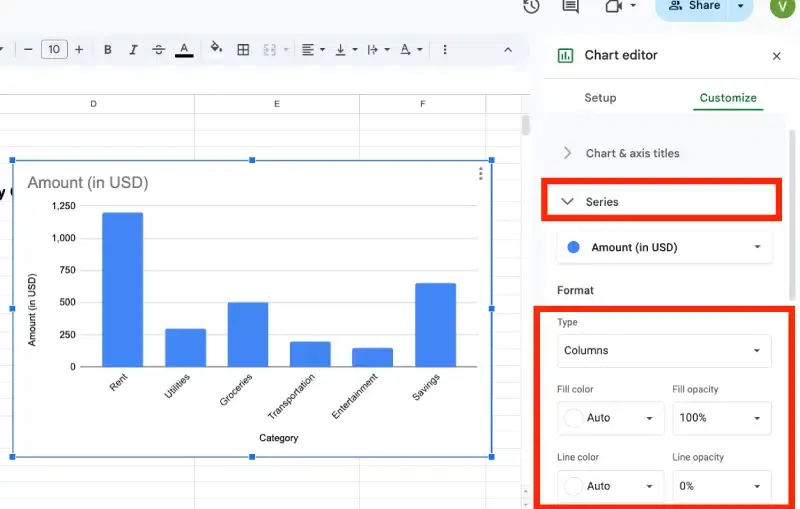Click the Utilities bar in the chart
Image resolution: width=800 pixels, height=509 pixels.
(x=186, y=348)
